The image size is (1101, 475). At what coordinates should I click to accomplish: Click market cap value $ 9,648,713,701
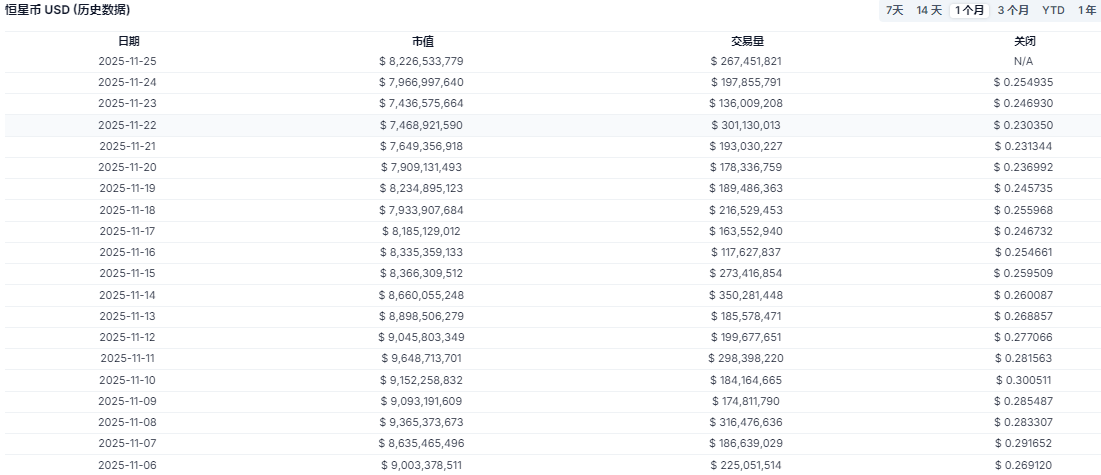tap(422, 358)
